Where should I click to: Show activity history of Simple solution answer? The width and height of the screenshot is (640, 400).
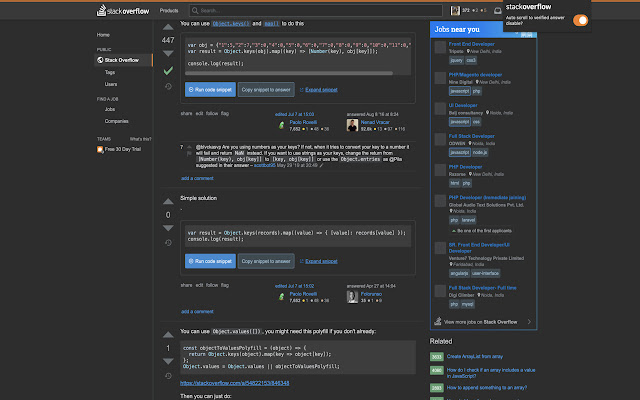click(x=168, y=242)
